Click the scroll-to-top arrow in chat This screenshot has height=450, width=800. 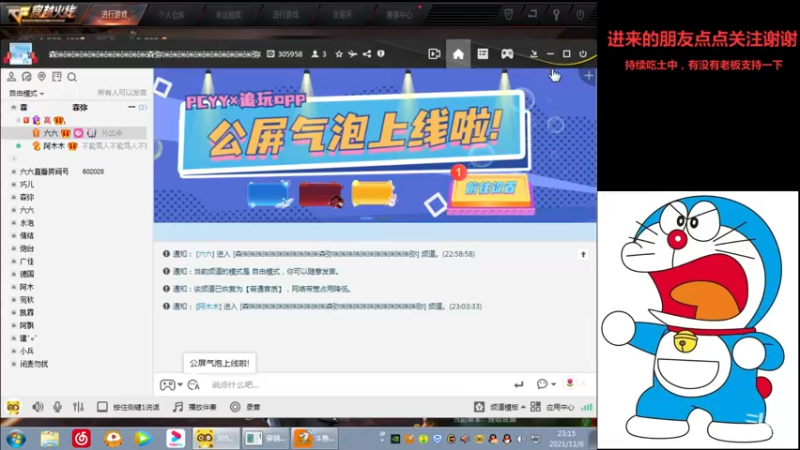point(583,254)
